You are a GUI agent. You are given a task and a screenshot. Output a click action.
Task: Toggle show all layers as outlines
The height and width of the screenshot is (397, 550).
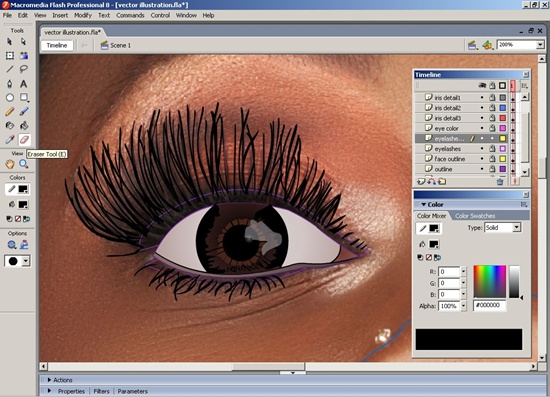[x=503, y=86]
